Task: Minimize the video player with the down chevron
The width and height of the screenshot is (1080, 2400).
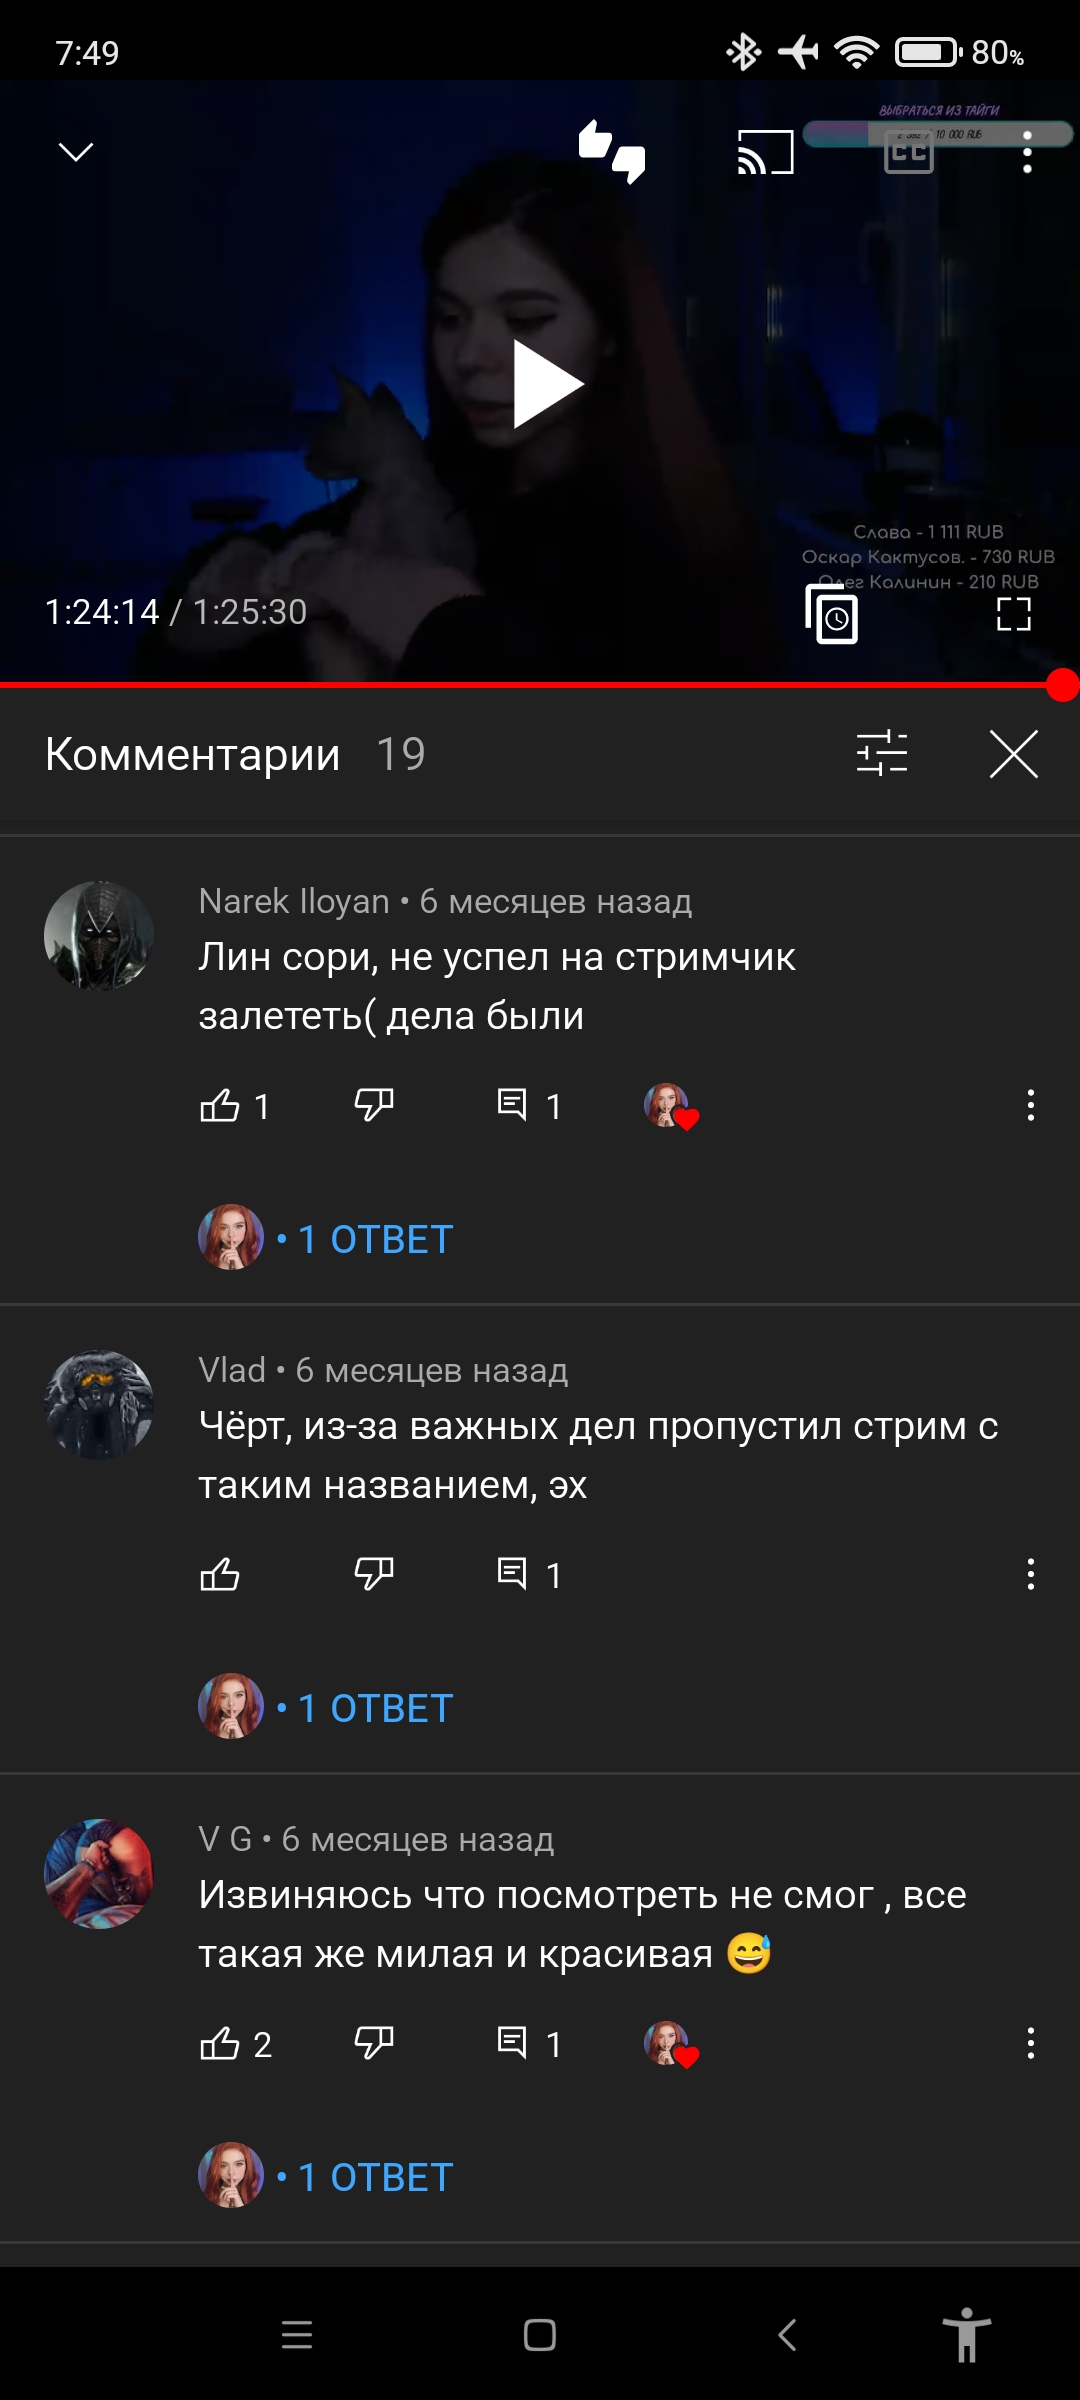Action: (76, 152)
